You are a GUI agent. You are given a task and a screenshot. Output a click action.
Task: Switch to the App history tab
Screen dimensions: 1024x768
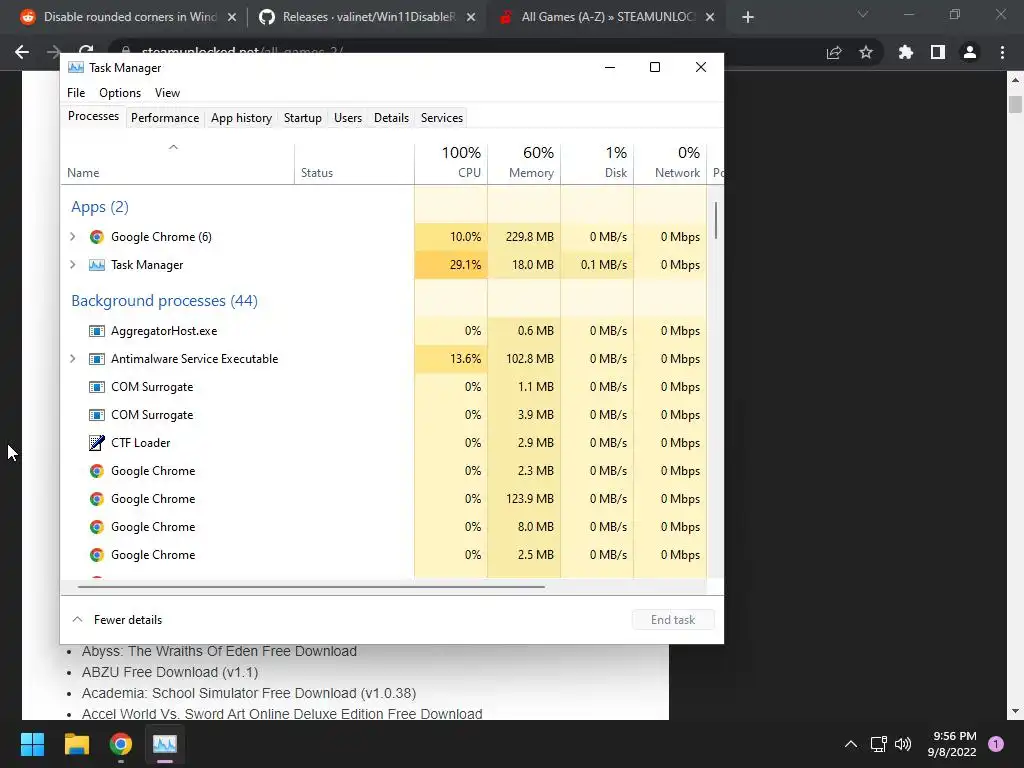coord(241,118)
